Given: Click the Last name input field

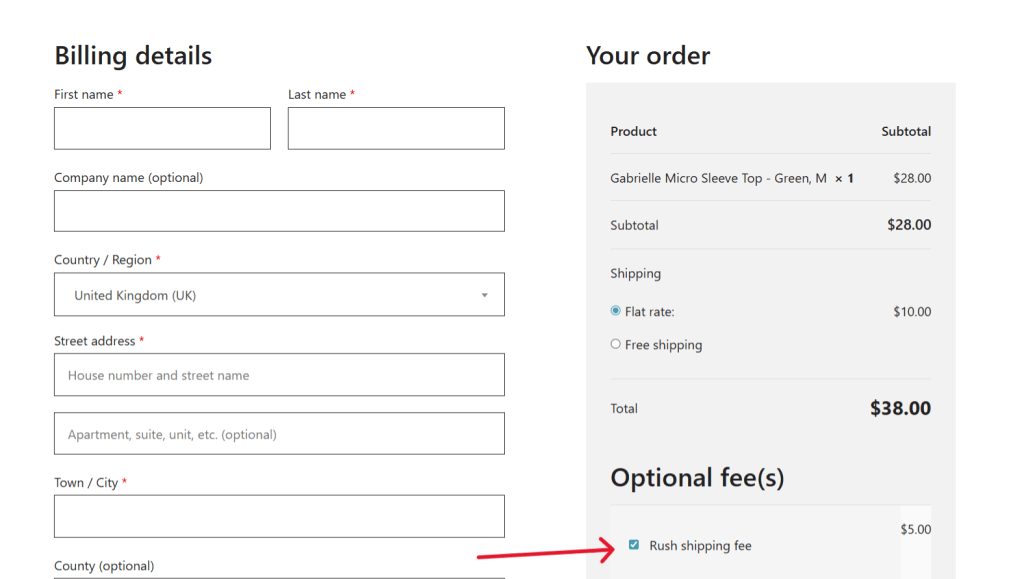Looking at the screenshot, I should coord(396,129).
